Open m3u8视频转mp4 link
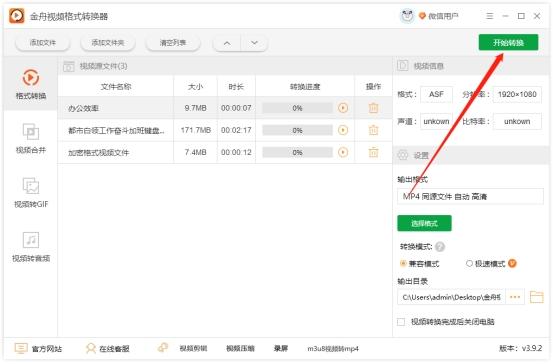Viewport: 553px width, 364px height. pyautogui.click(x=333, y=349)
